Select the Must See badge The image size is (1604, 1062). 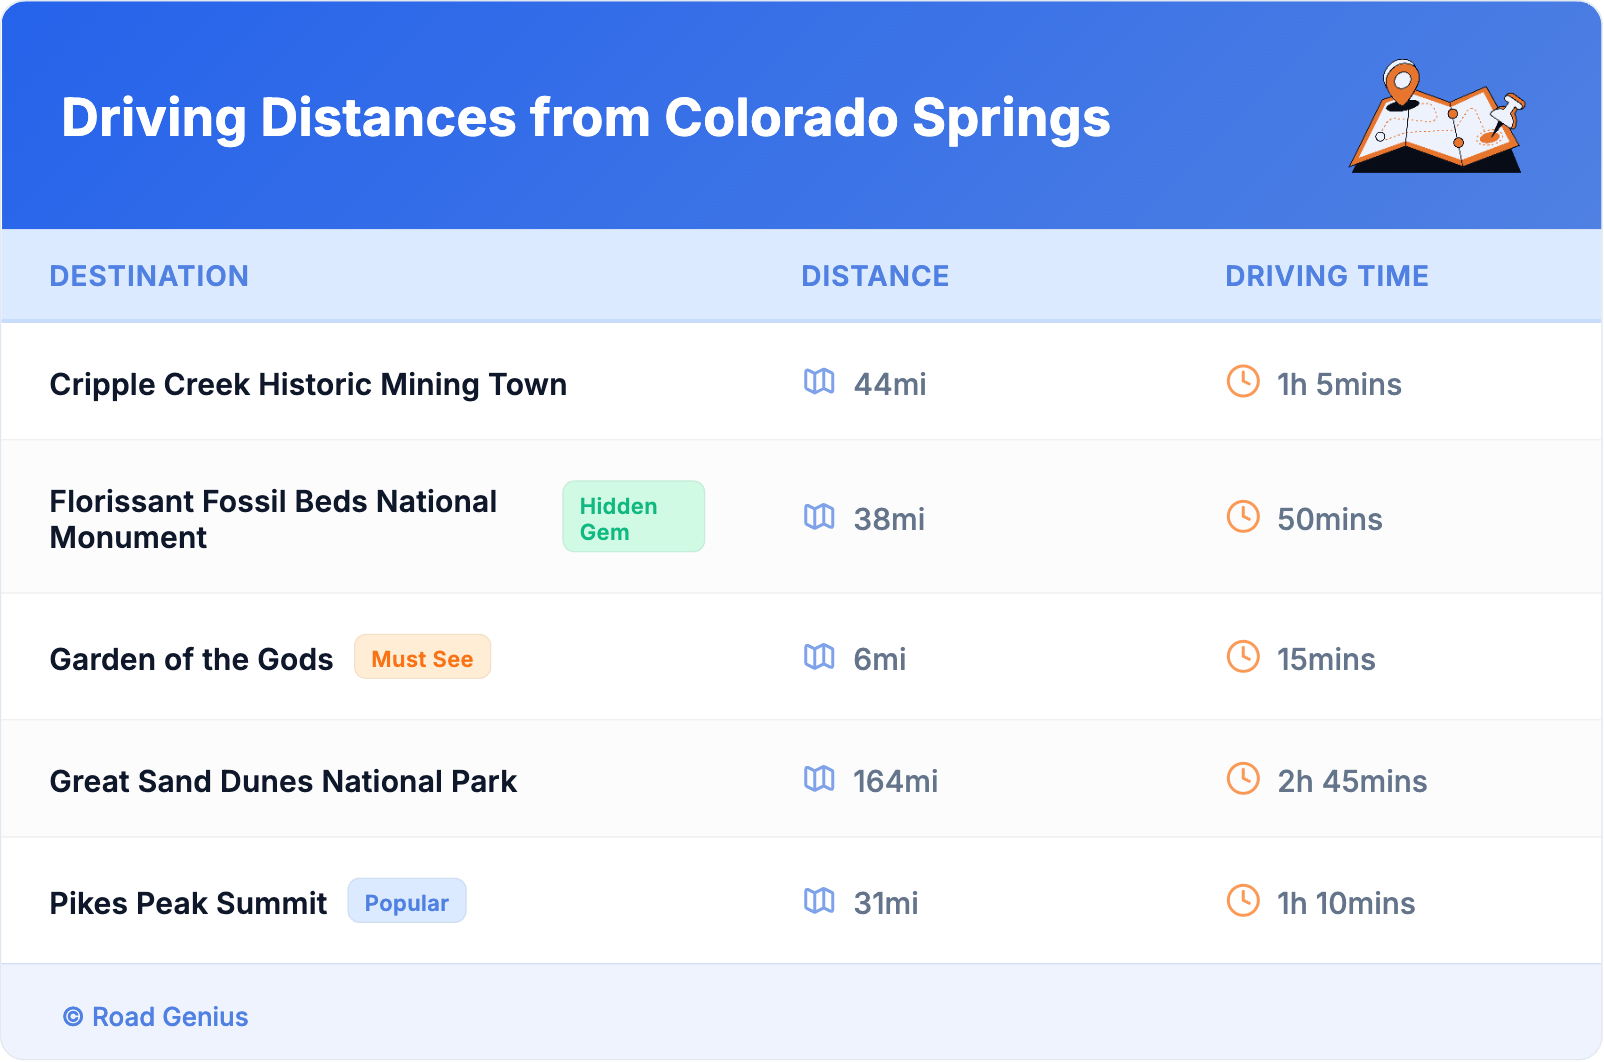click(x=422, y=658)
